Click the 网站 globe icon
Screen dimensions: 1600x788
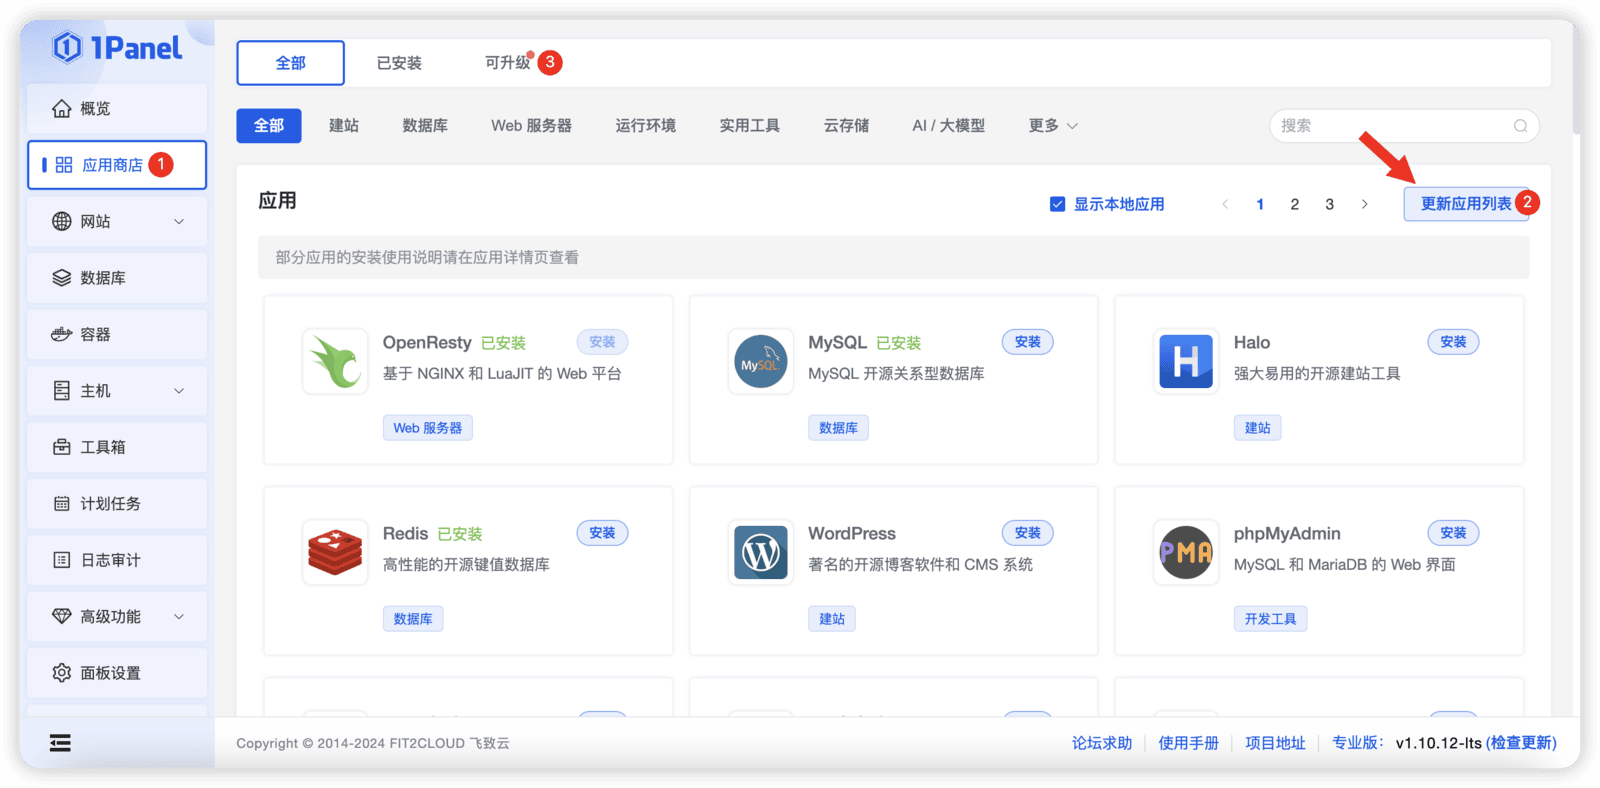62,221
